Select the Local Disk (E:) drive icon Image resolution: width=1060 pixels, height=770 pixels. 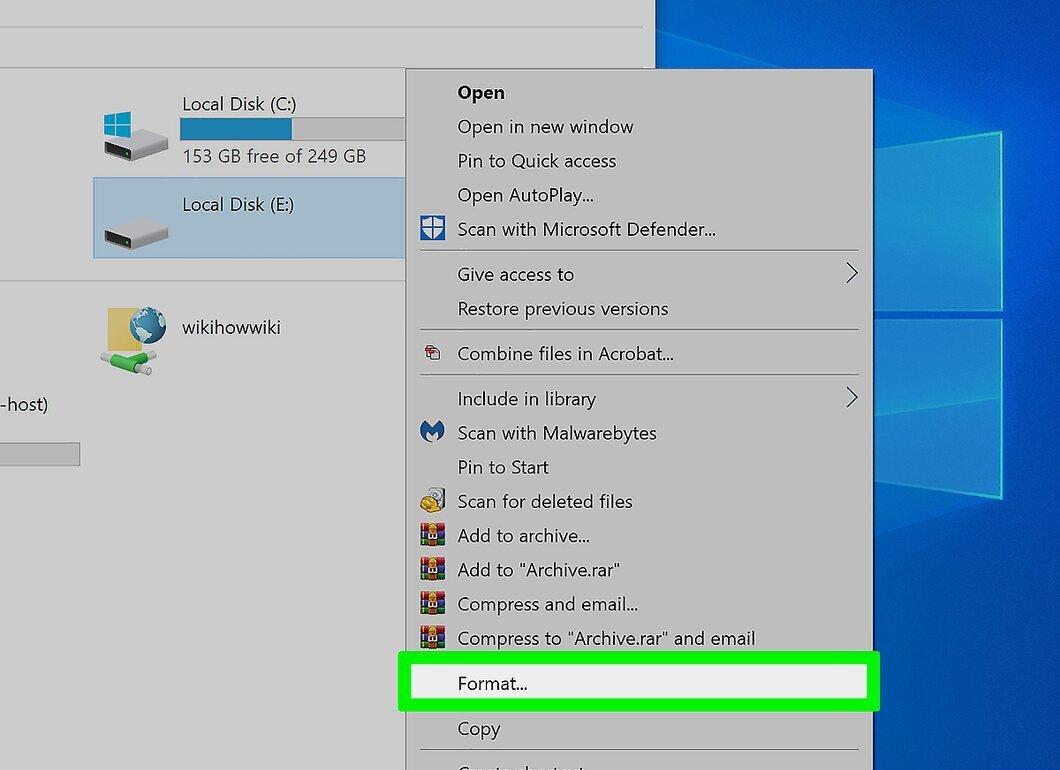(136, 233)
